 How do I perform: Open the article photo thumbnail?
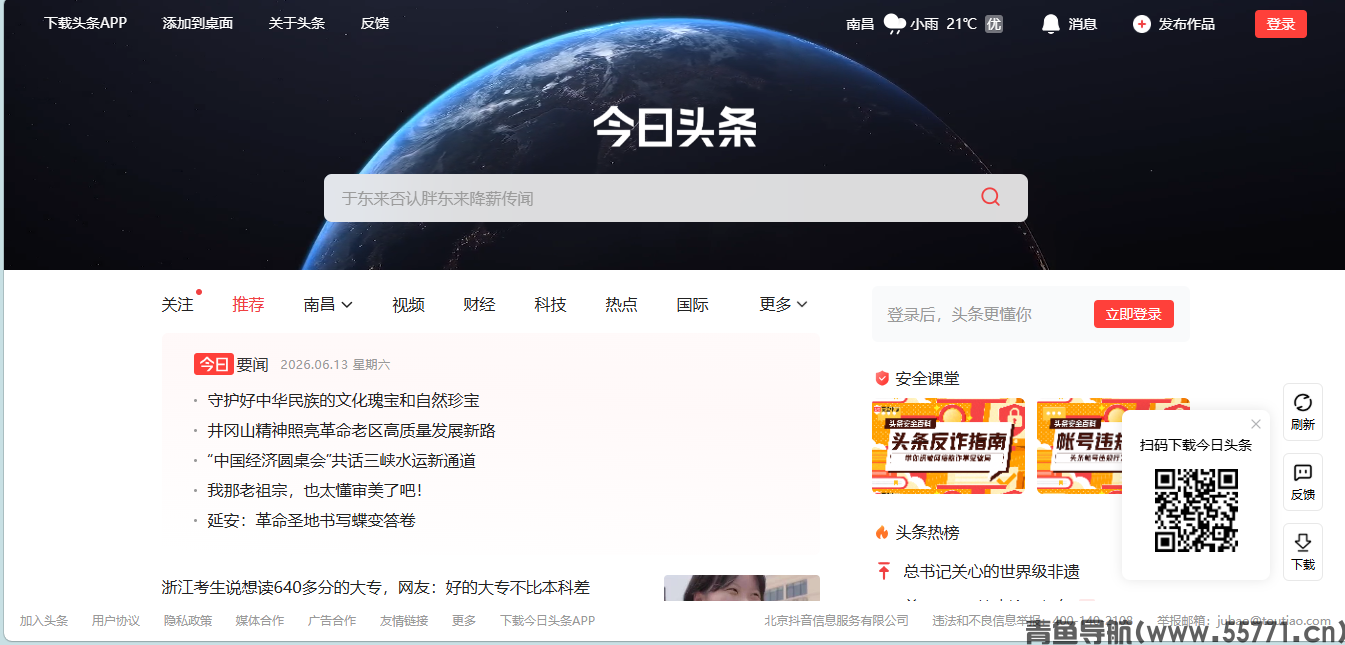coord(742,588)
